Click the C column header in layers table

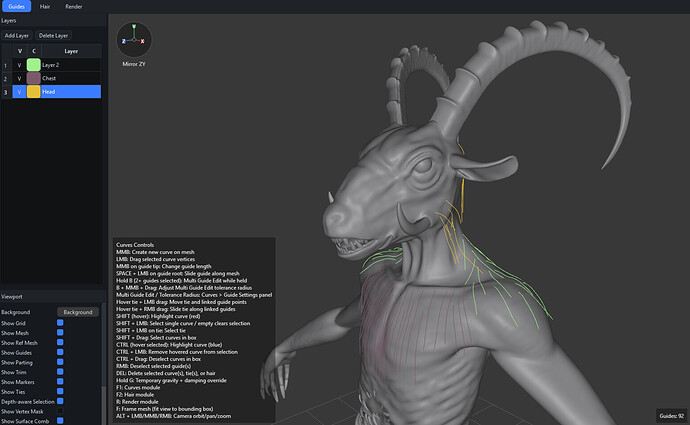click(x=34, y=51)
